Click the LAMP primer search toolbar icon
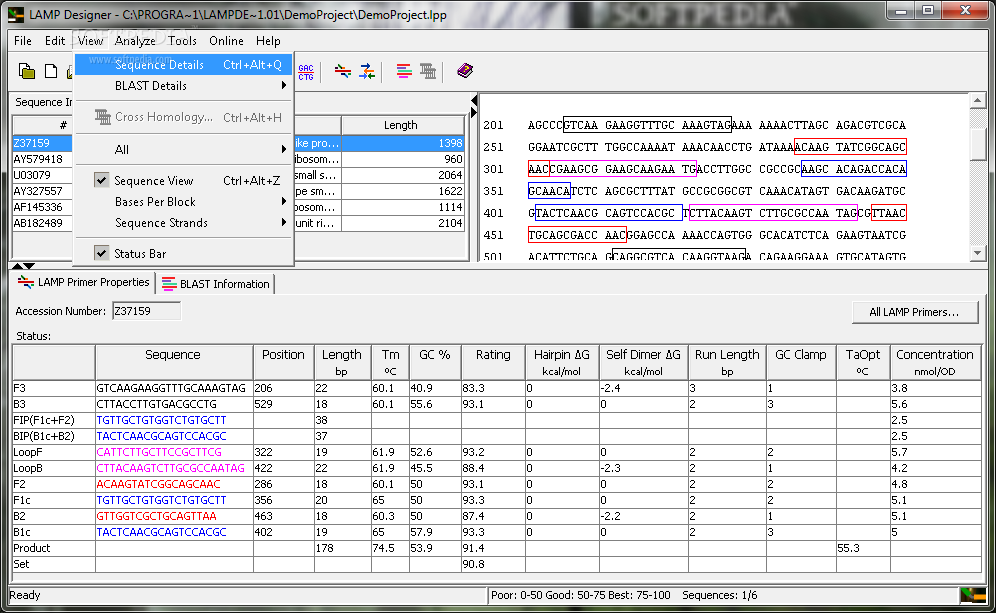996x613 pixels. [x=343, y=71]
